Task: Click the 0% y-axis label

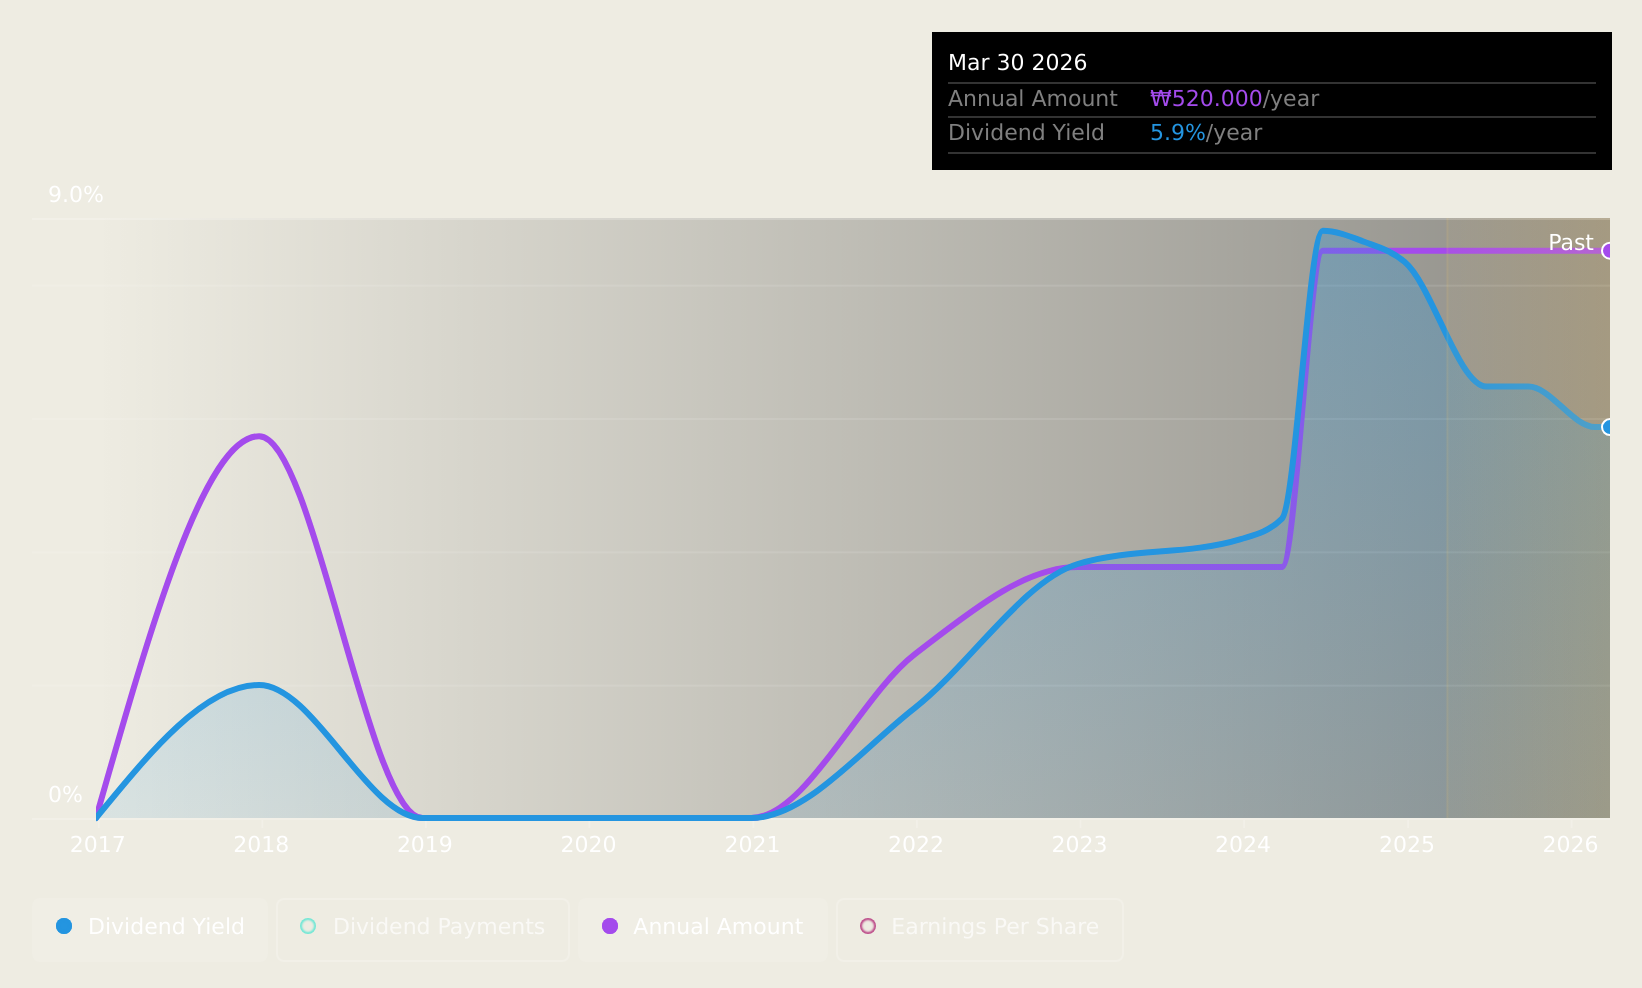Action: [66, 795]
